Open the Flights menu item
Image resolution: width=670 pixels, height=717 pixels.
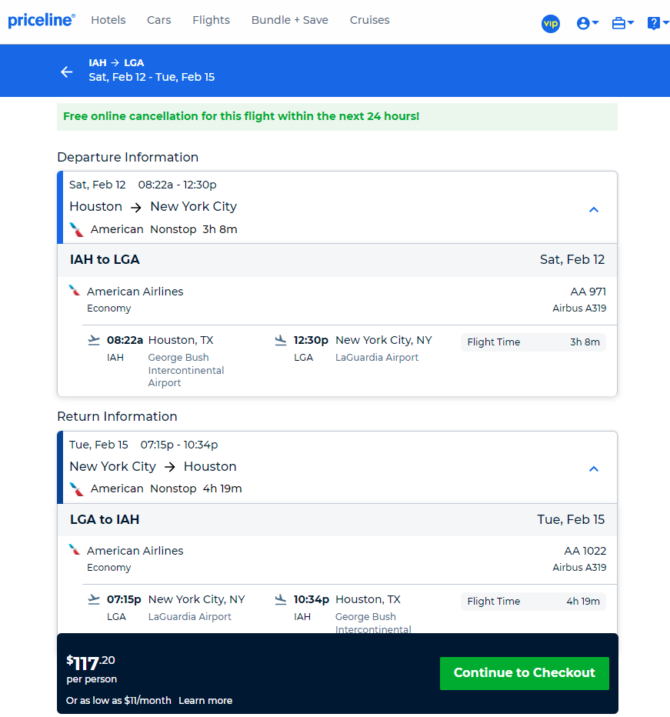tap(211, 20)
